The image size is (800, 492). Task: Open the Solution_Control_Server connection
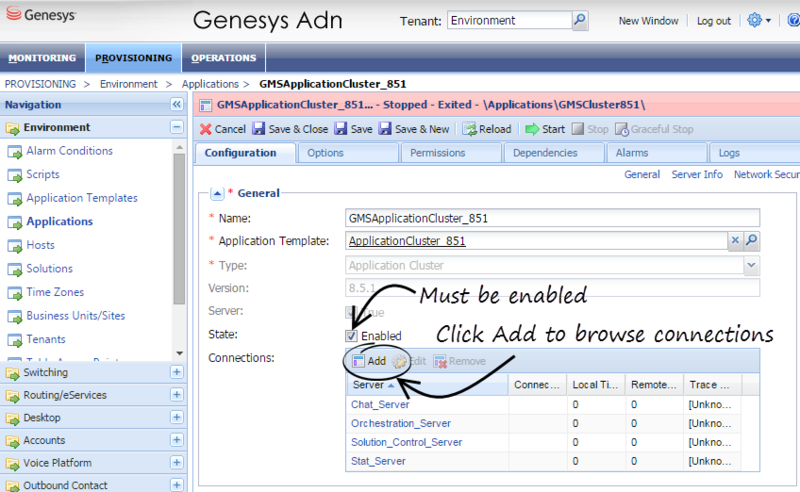click(x=407, y=442)
